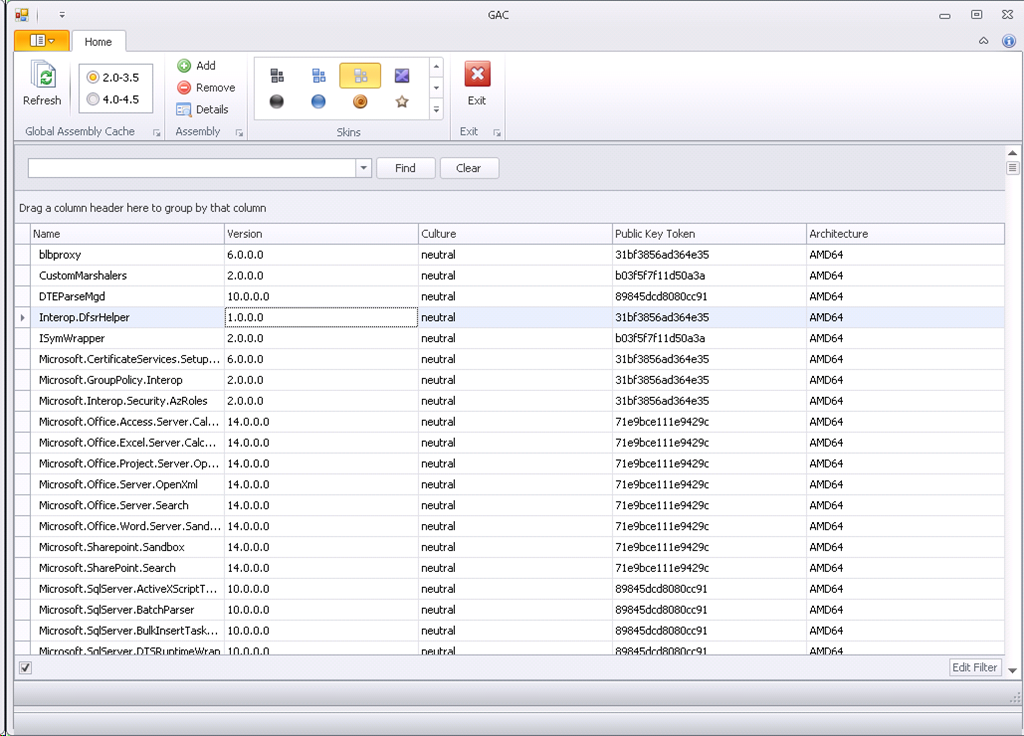Click the Find button
Viewport: 1024px width, 736px height.
[x=406, y=168]
